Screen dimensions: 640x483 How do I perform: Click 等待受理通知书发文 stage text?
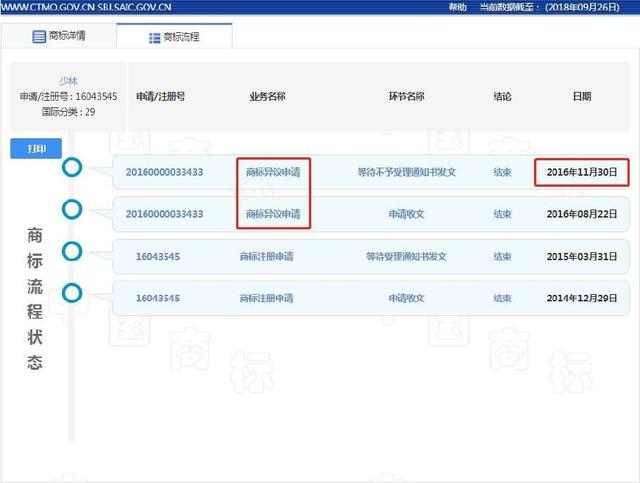[x=406, y=256]
